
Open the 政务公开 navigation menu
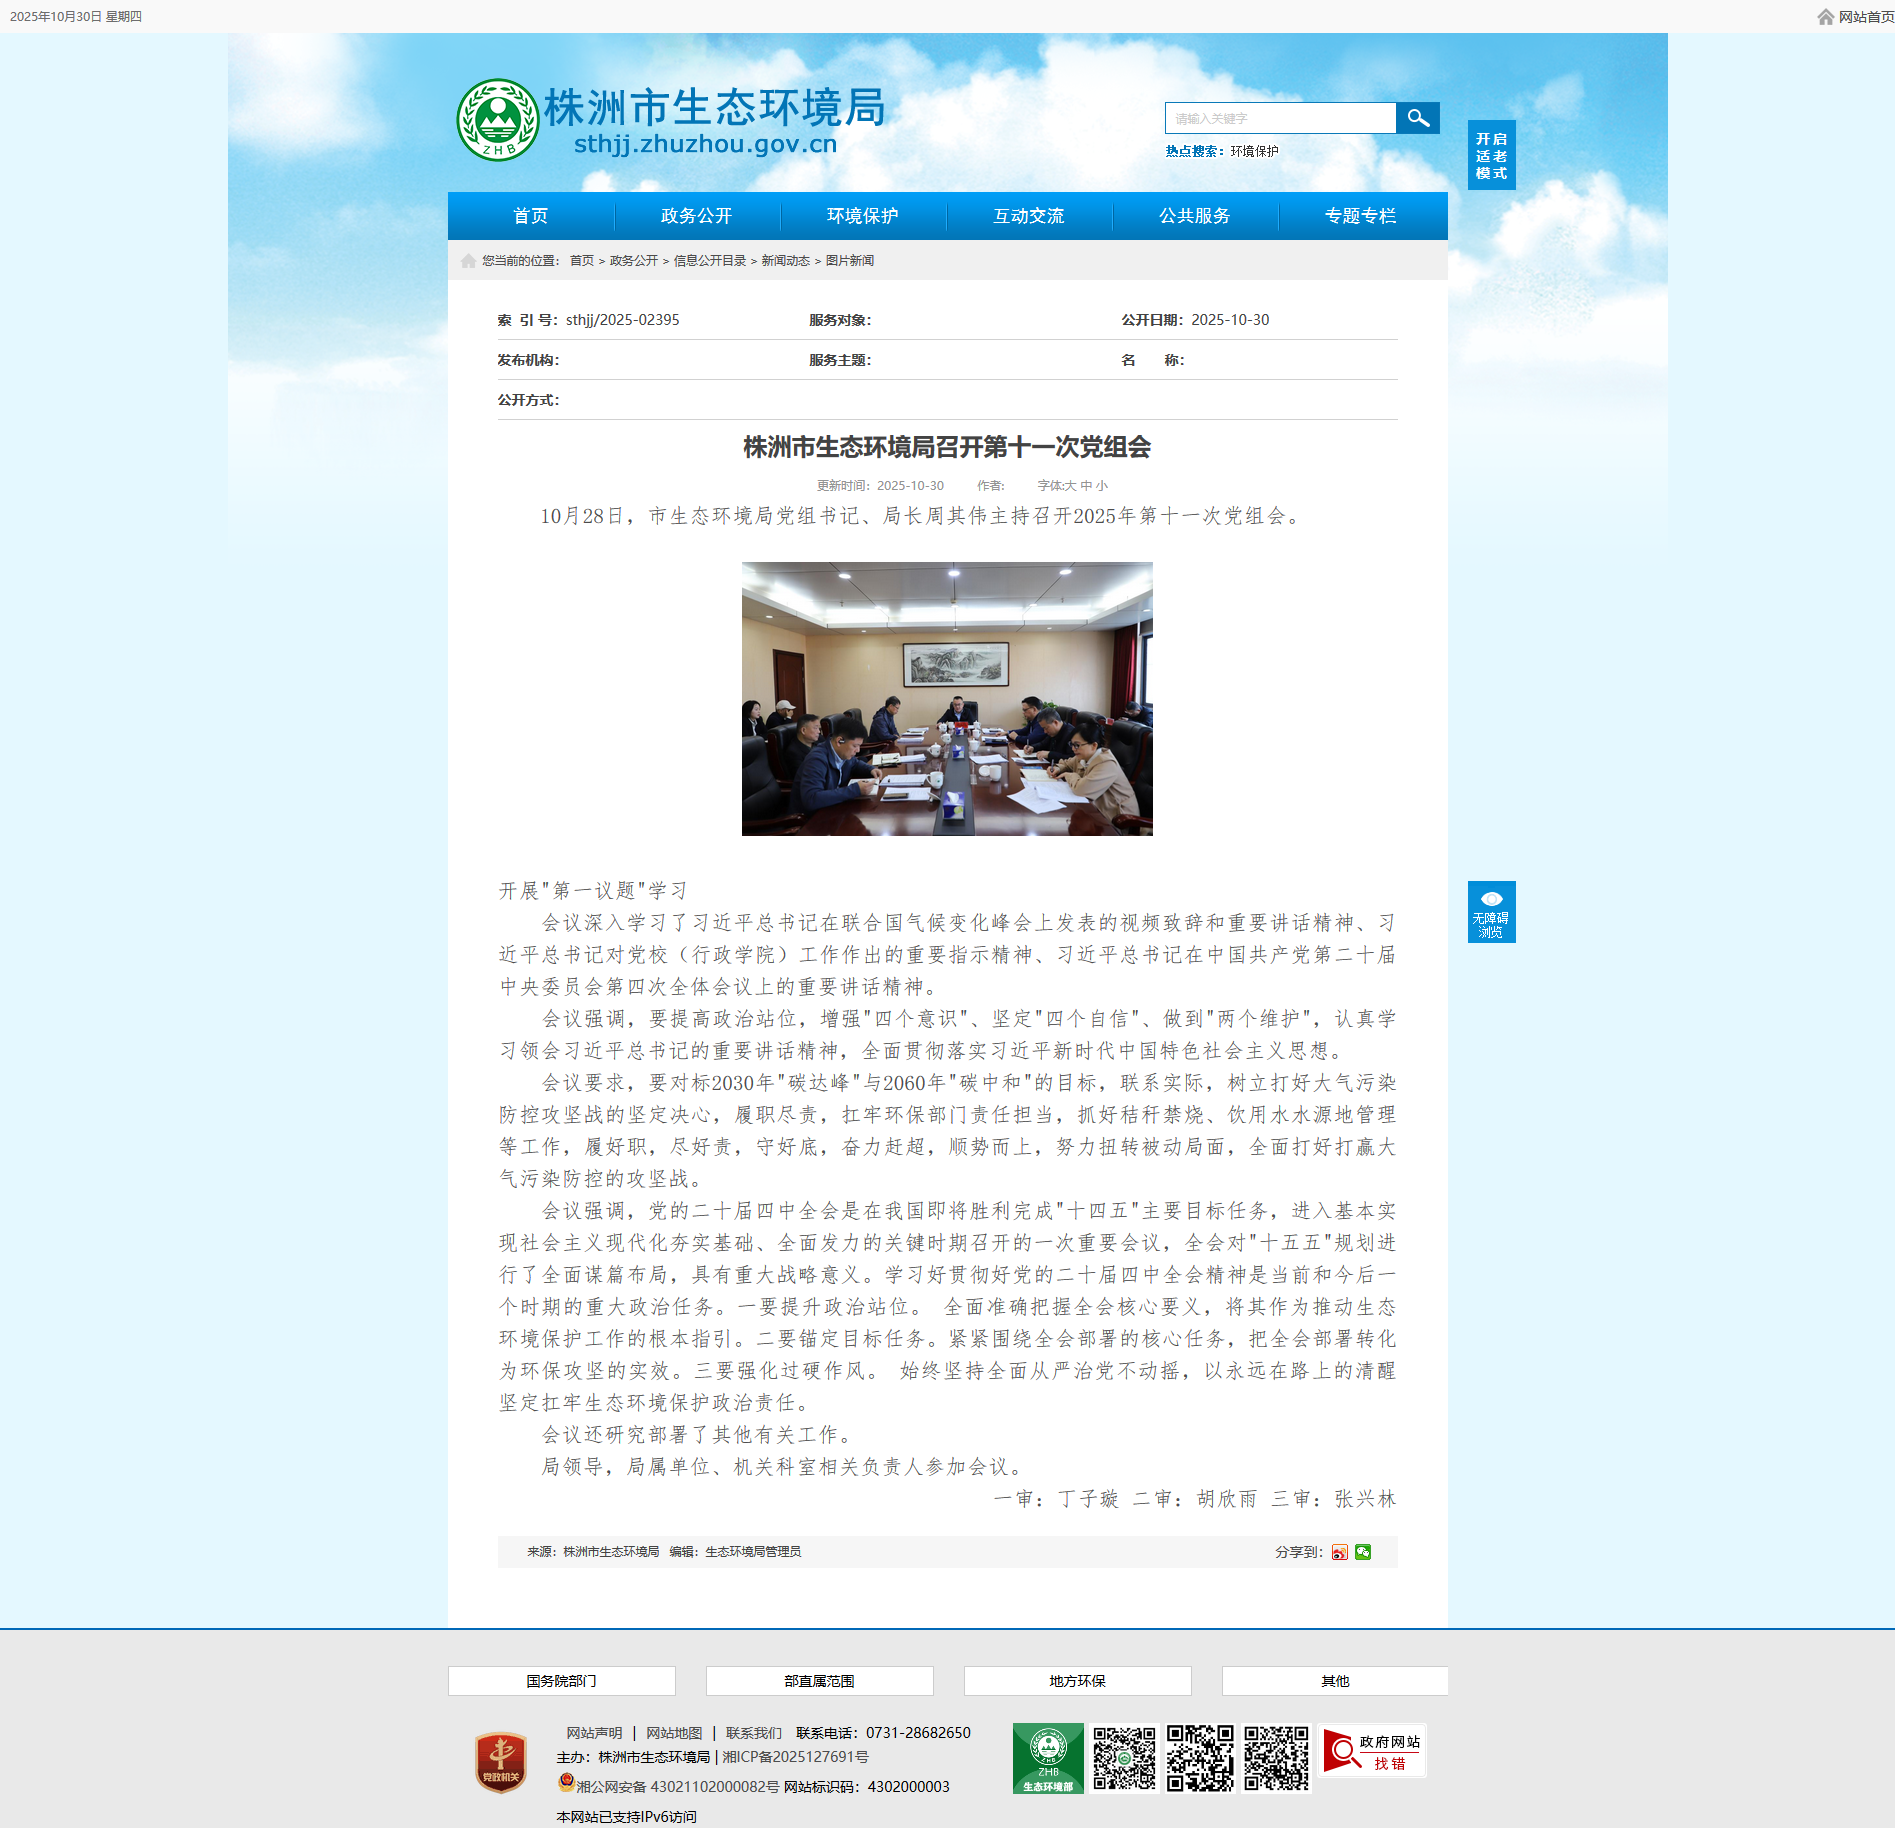pyautogui.click(x=696, y=216)
